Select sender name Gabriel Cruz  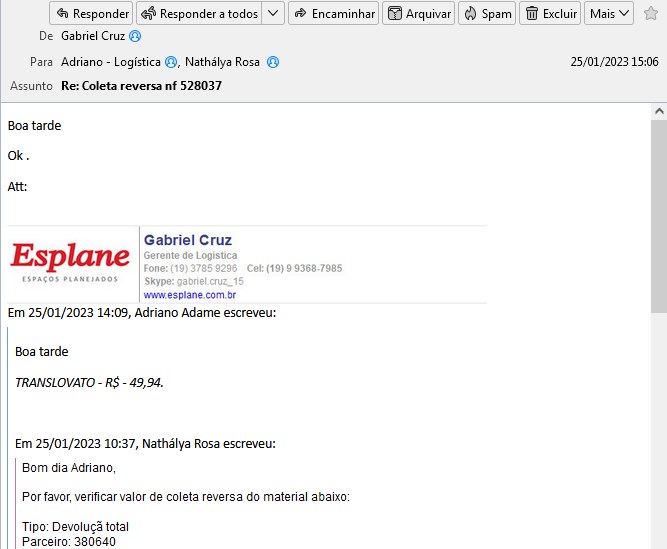tap(94, 36)
